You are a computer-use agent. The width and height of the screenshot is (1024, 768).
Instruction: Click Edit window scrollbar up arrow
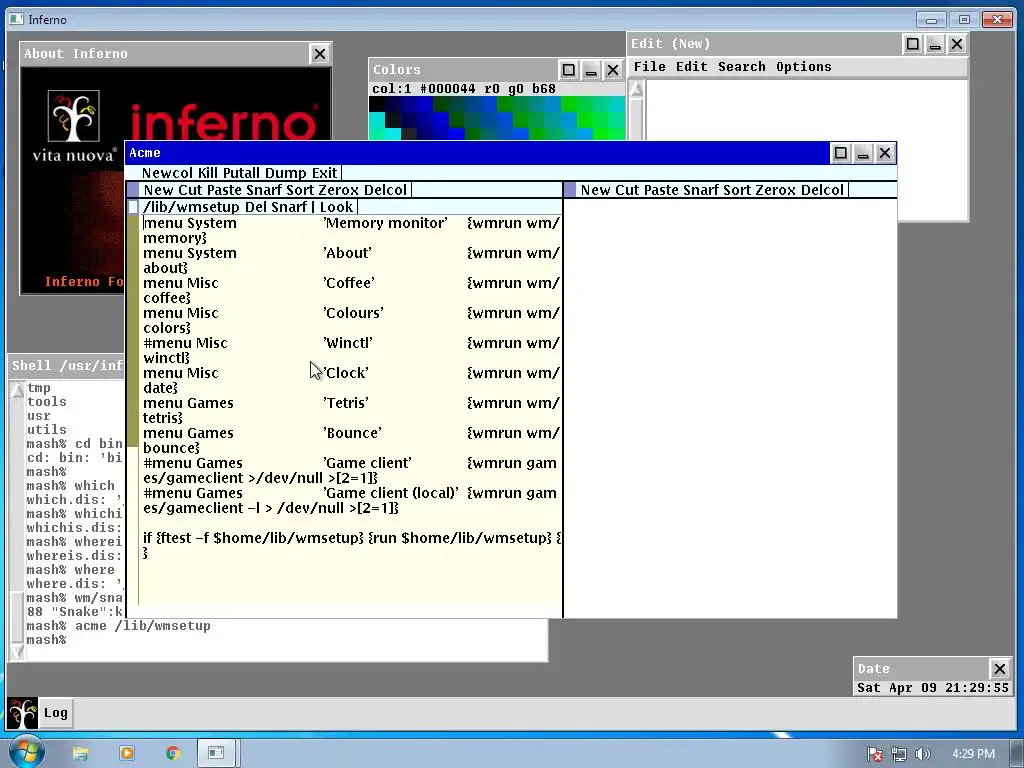pyautogui.click(x=637, y=89)
